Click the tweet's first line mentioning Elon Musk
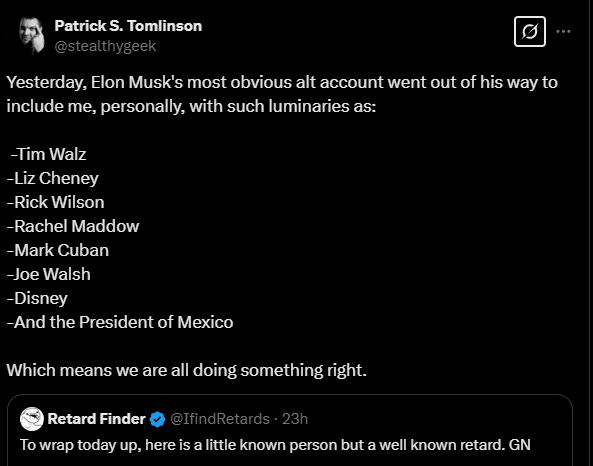The height and width of the screenshot is (466, 593). click(x=282, y=82)
